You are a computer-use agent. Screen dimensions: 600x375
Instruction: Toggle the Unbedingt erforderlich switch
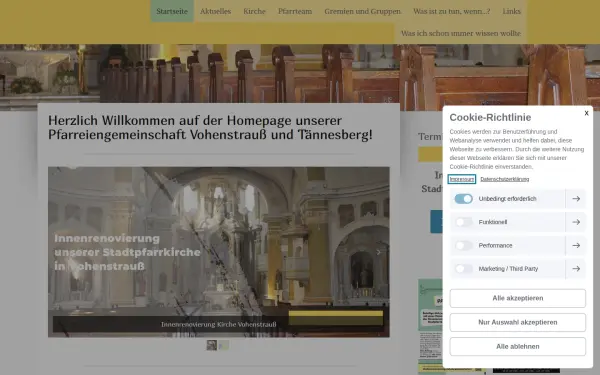click(463, 199)
